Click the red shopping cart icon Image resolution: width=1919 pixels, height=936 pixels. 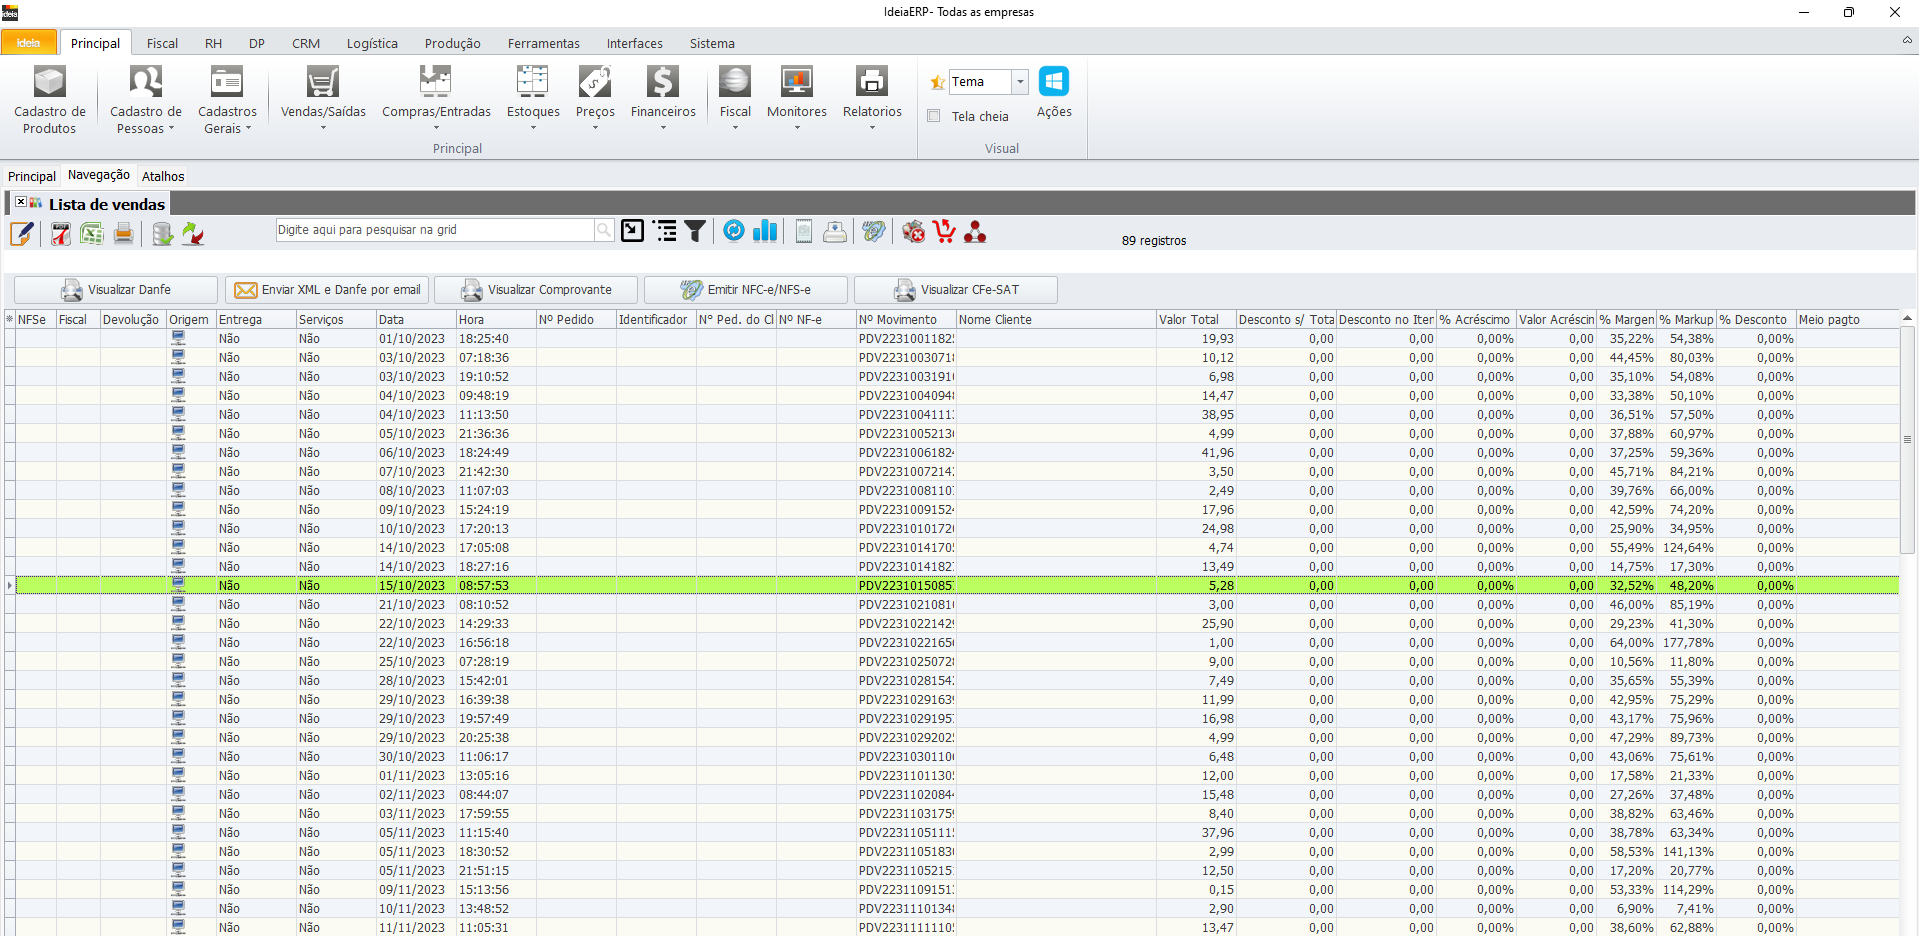(944, 231)
